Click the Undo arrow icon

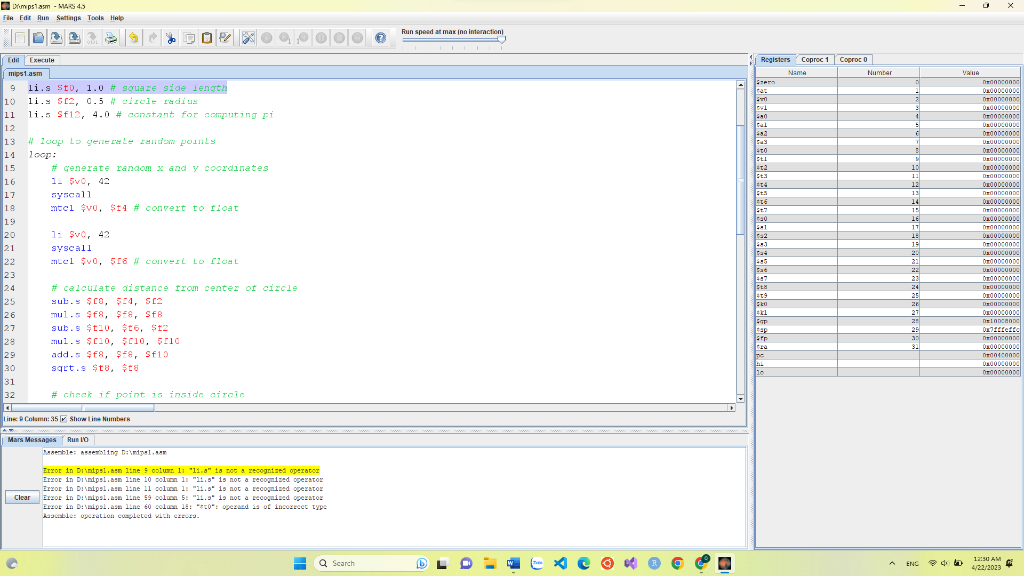[x=134, y=38]
